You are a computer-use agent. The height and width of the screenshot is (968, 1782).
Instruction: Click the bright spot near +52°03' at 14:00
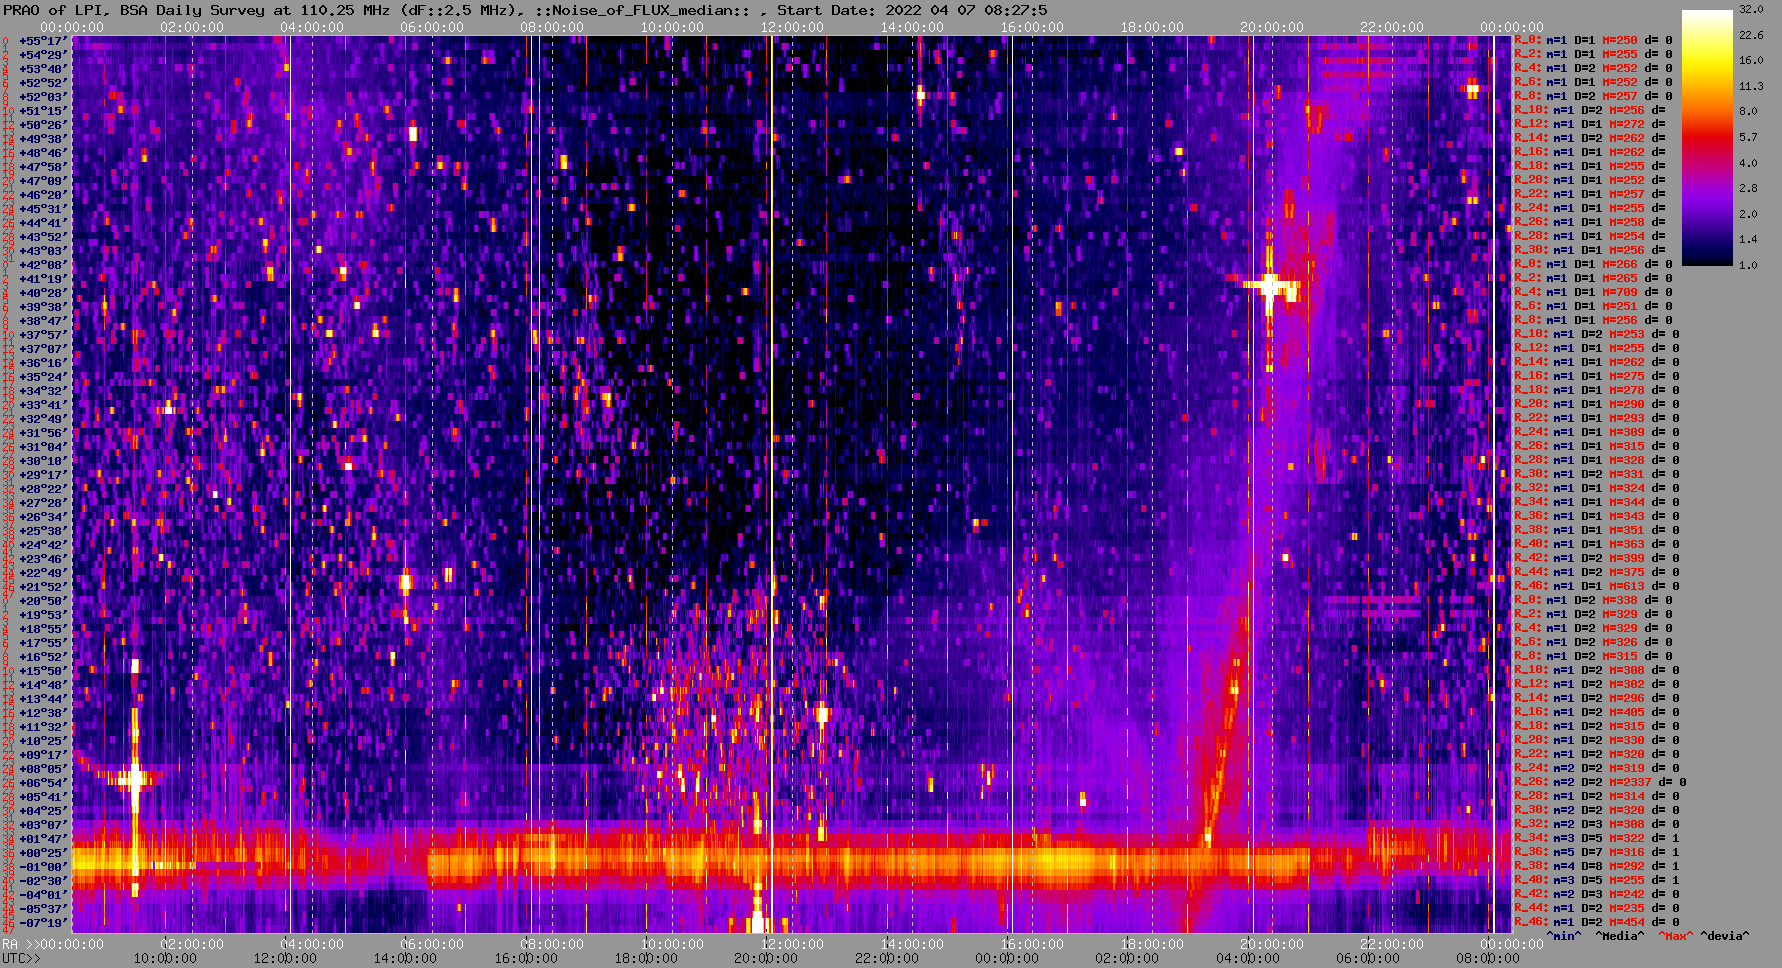920,96
